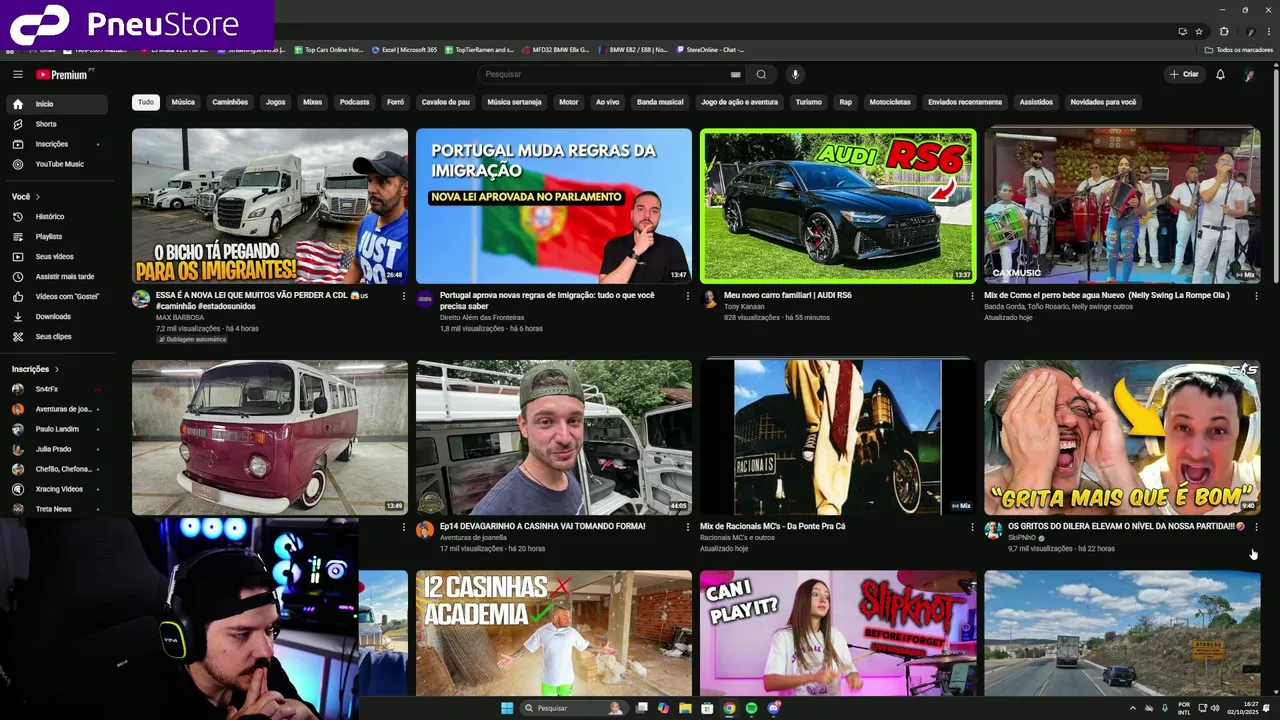Open Playlists in sidebar
The height and width of the screenshot is (720, 1280).
pyautogui.click(x=57, y=236)
